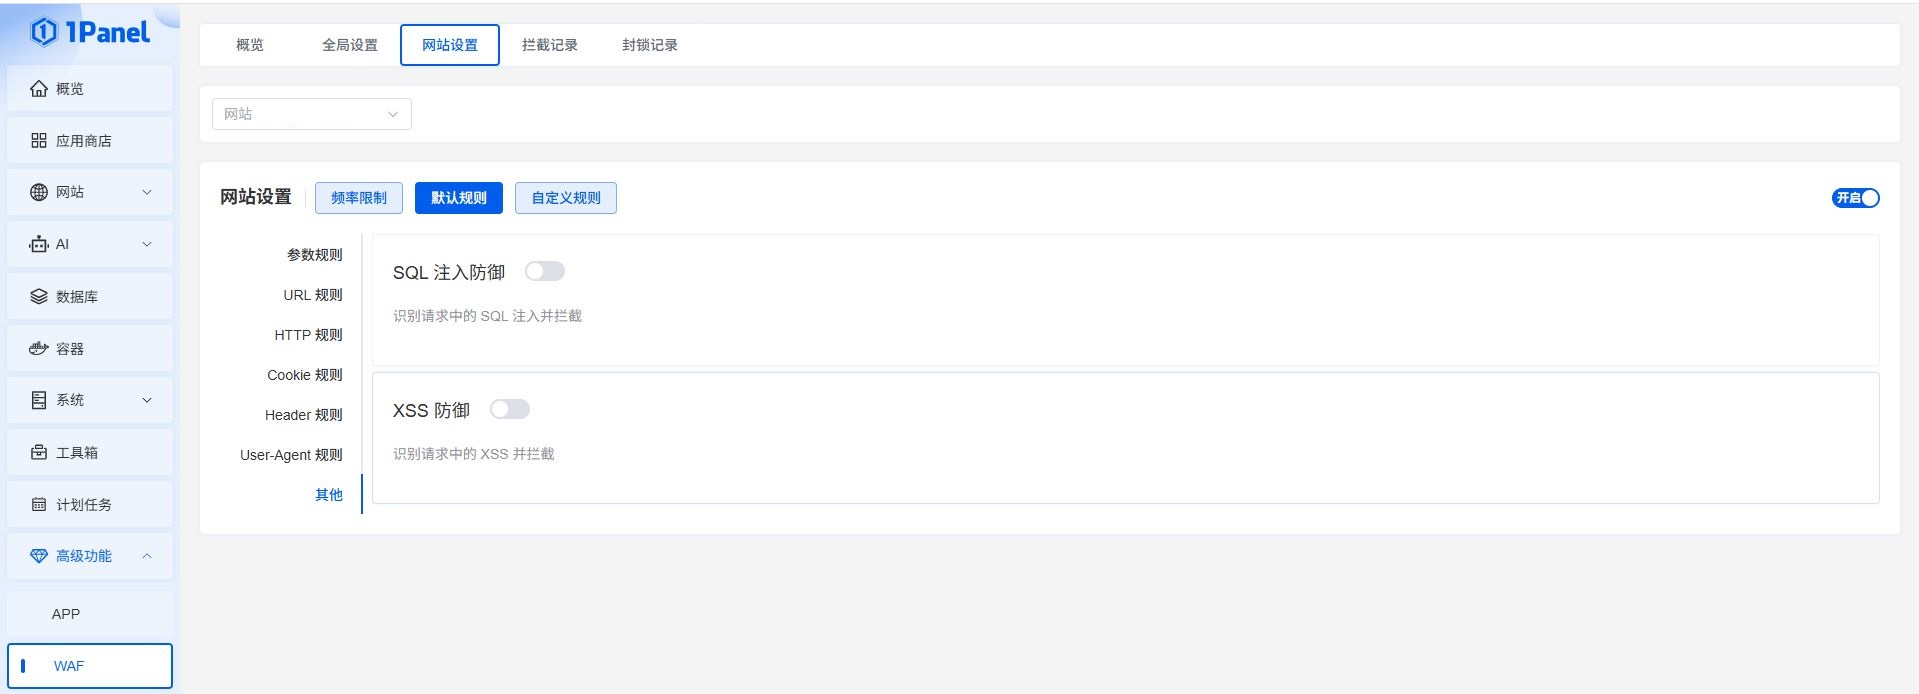Click the 1Panel logo
The image size is (1919, 694).
tap(90, 32)
